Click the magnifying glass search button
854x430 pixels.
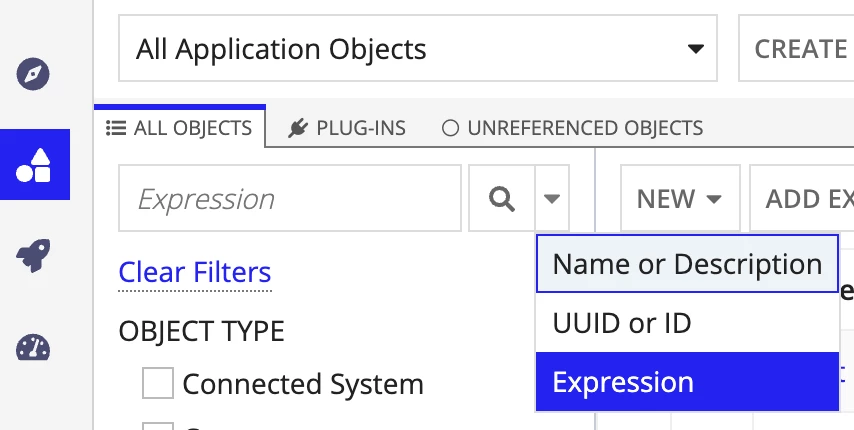click(x=502, y=199)
